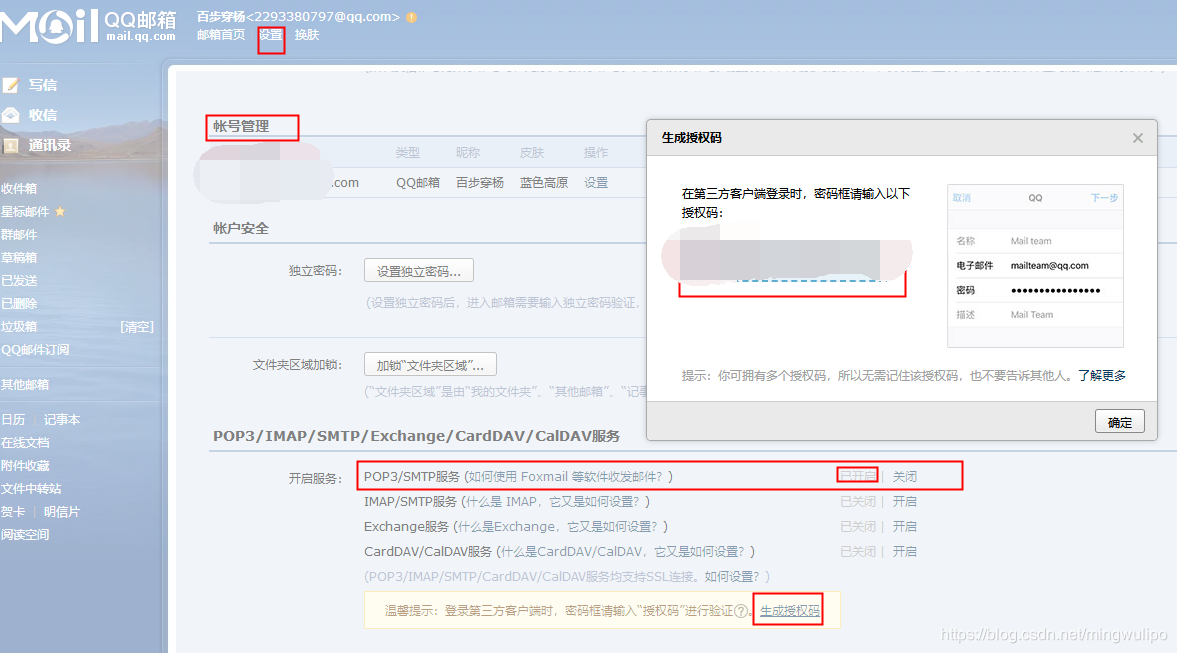Open 收信 to check mail
This screenshot has width=1177, height=653.
pos(43,115)
